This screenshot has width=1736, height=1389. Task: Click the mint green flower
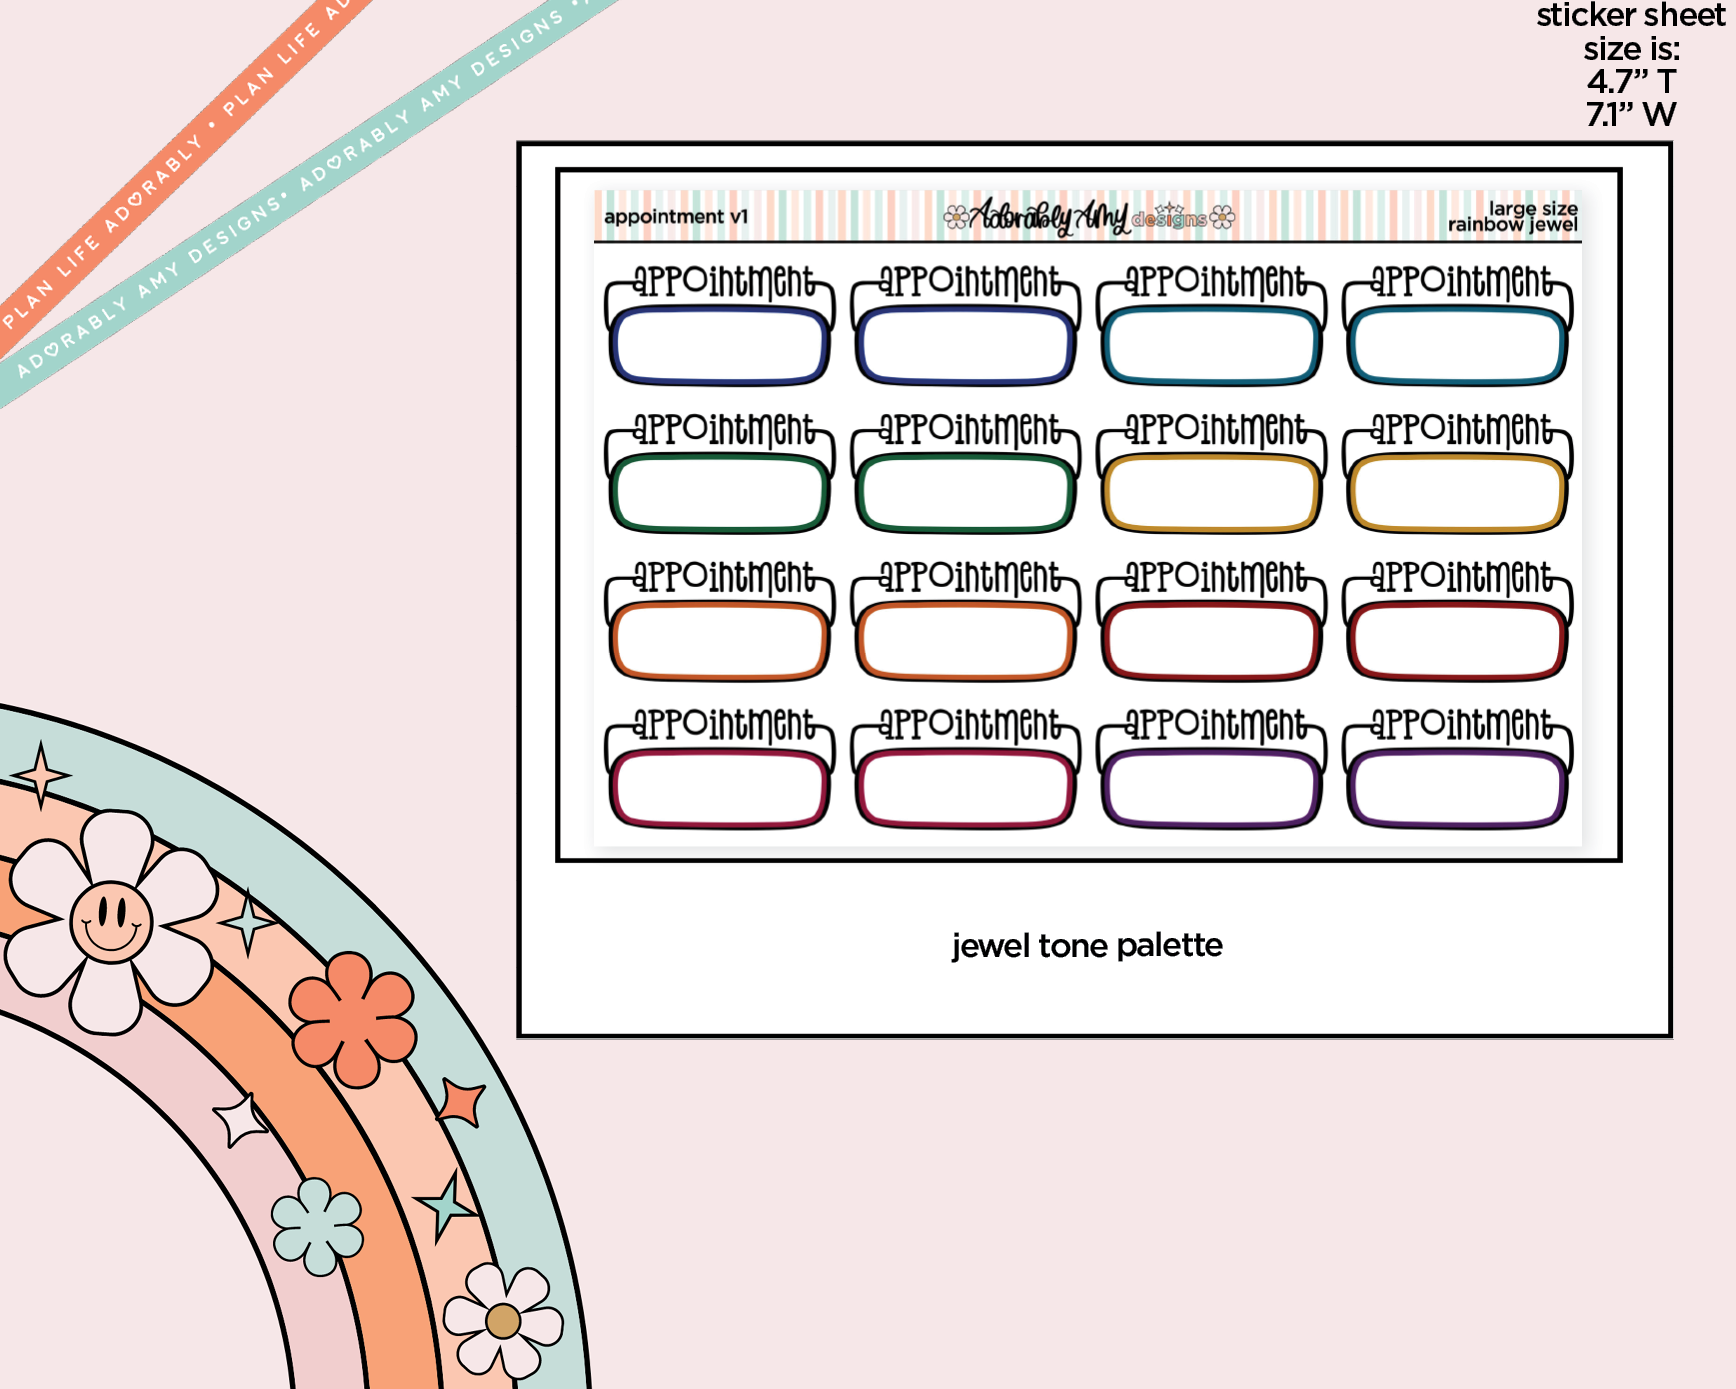coord(317,1226)
